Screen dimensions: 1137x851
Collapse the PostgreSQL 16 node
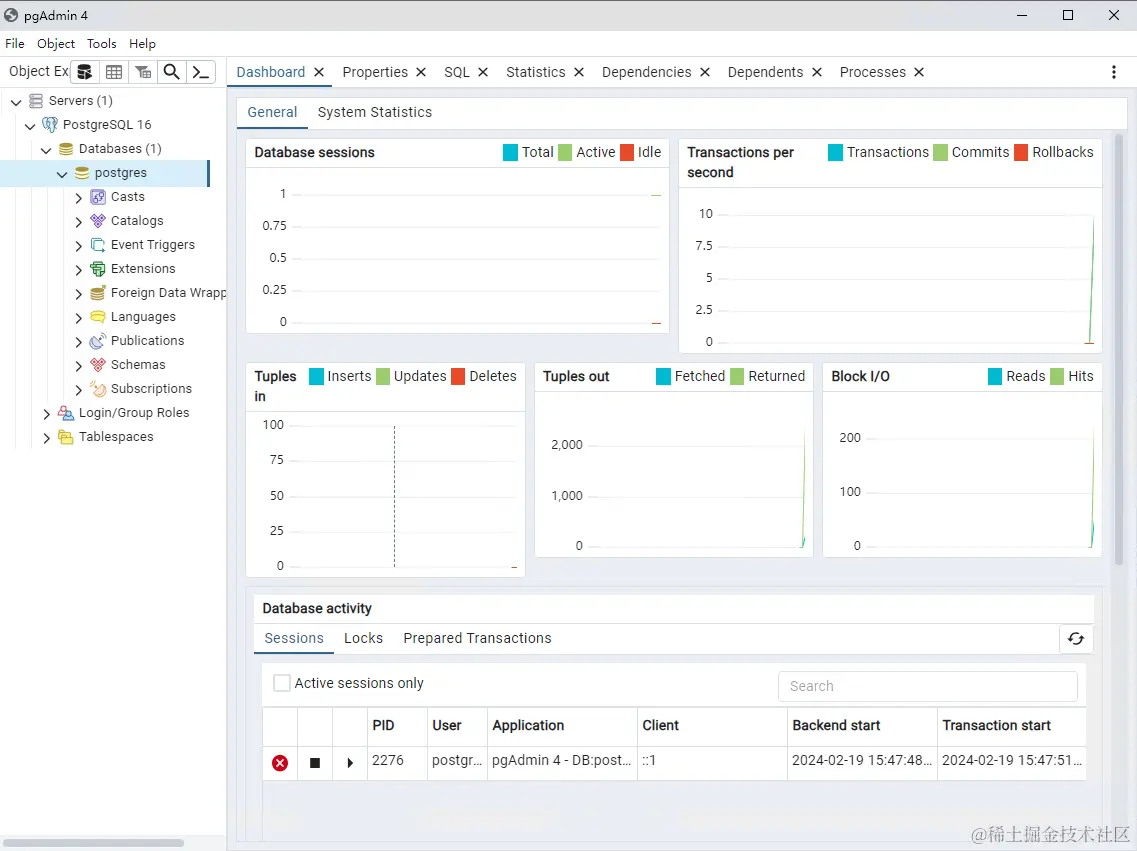pyautogui.click(x=30, y=125)
